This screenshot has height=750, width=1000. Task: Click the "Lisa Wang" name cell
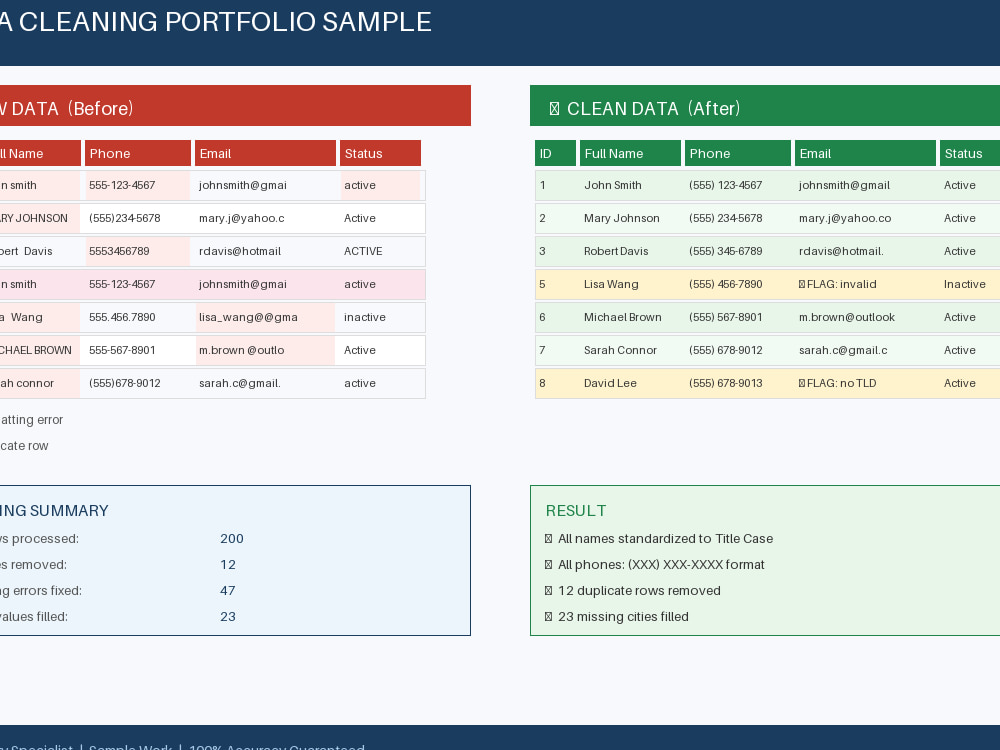point(611,284)
